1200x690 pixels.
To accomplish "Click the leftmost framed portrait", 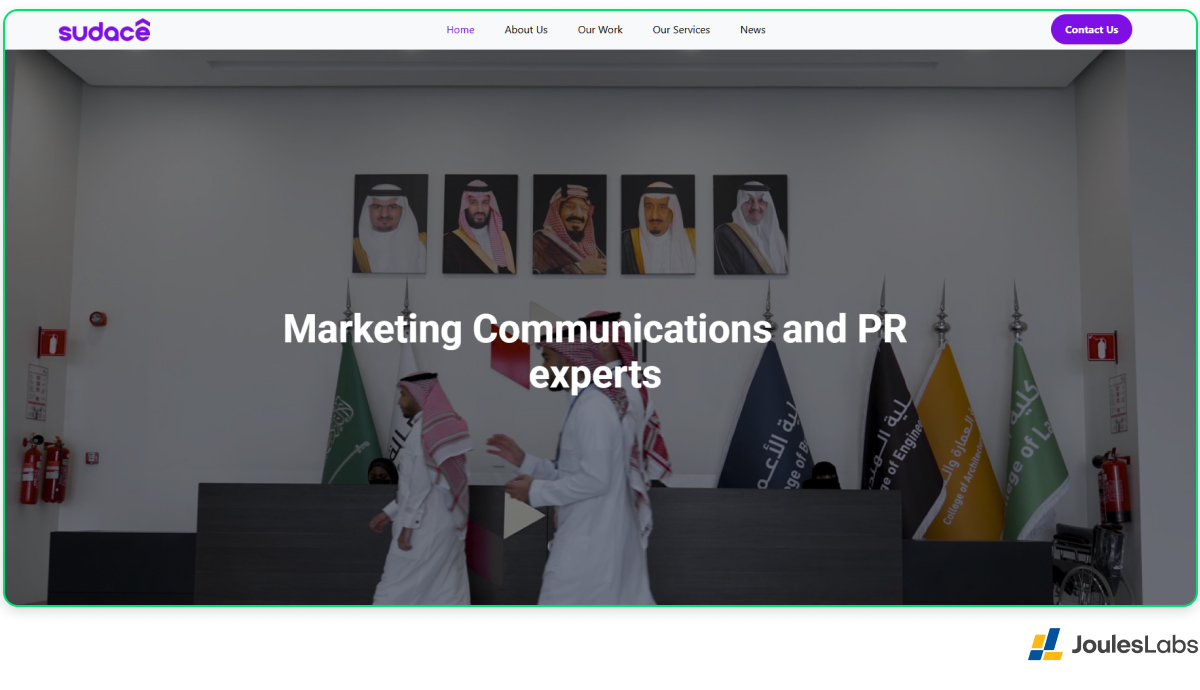I will click(x=390, y=224).
